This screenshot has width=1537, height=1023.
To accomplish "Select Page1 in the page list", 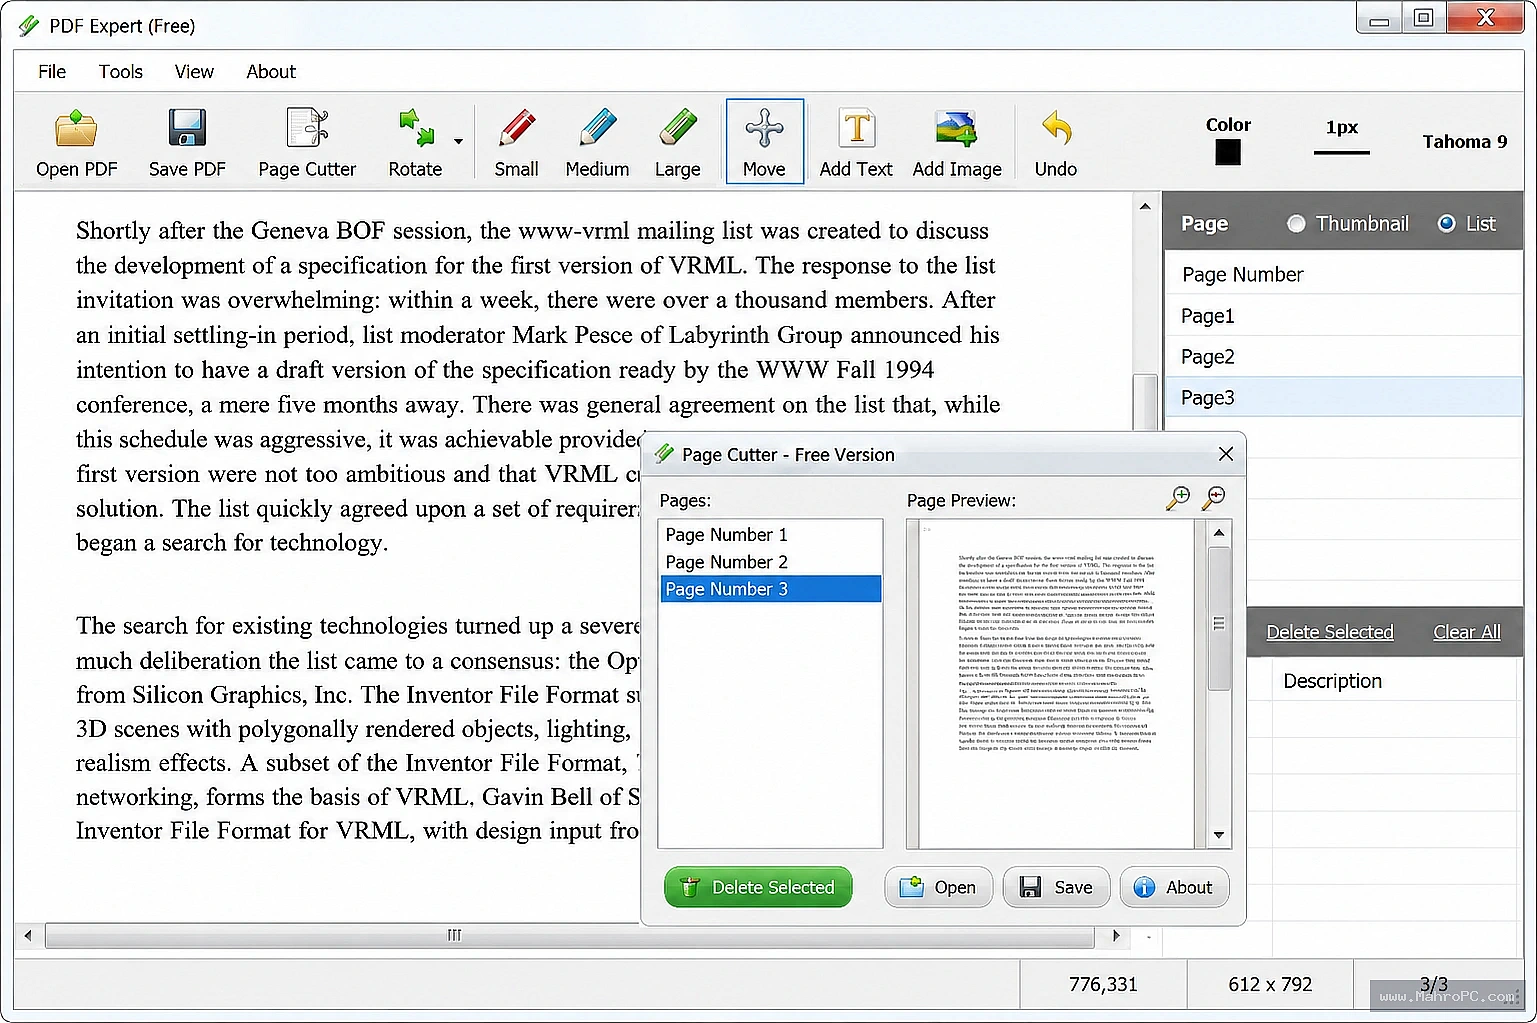I will pos(1343,316).
